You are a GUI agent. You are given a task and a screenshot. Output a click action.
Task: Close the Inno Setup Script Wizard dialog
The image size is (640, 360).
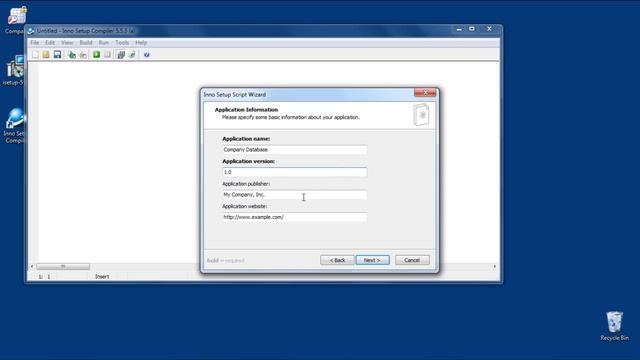point(425,93)
